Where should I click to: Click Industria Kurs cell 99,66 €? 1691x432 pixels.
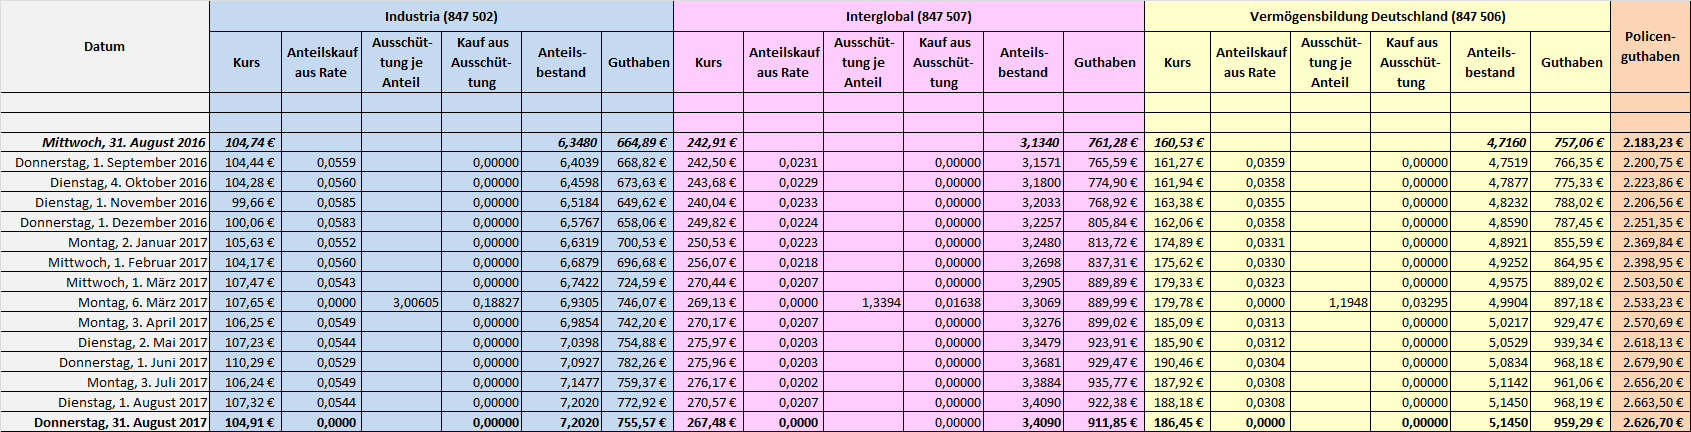246,202
